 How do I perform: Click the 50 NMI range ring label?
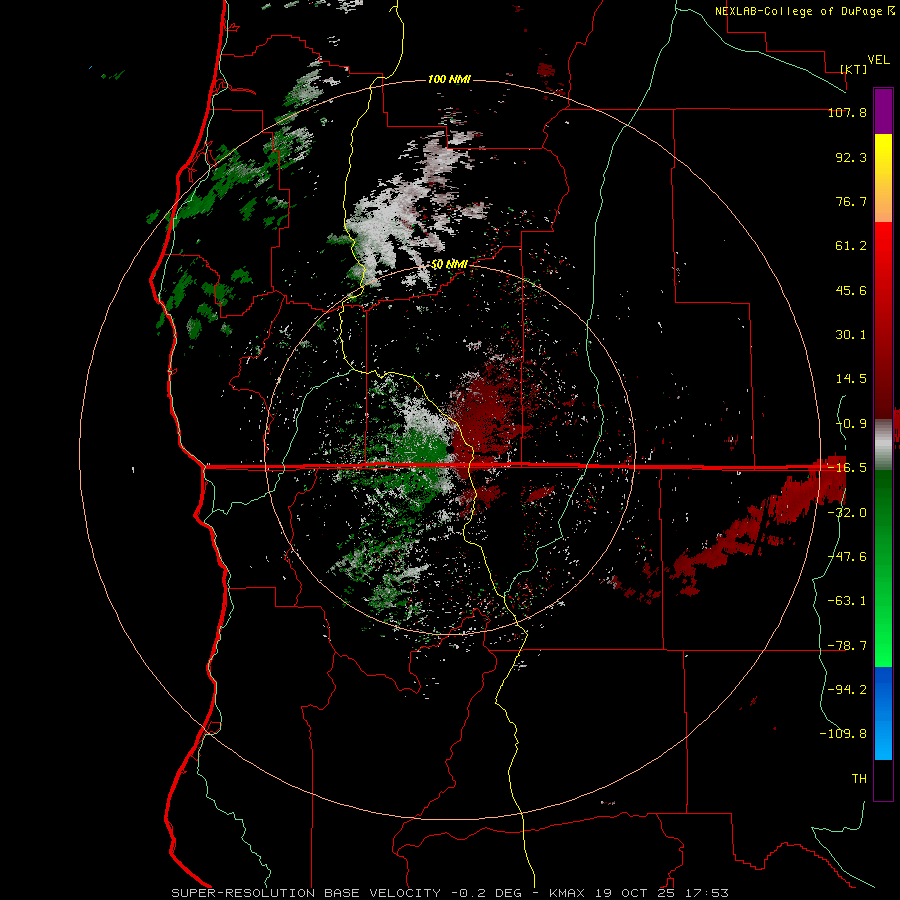449,264
